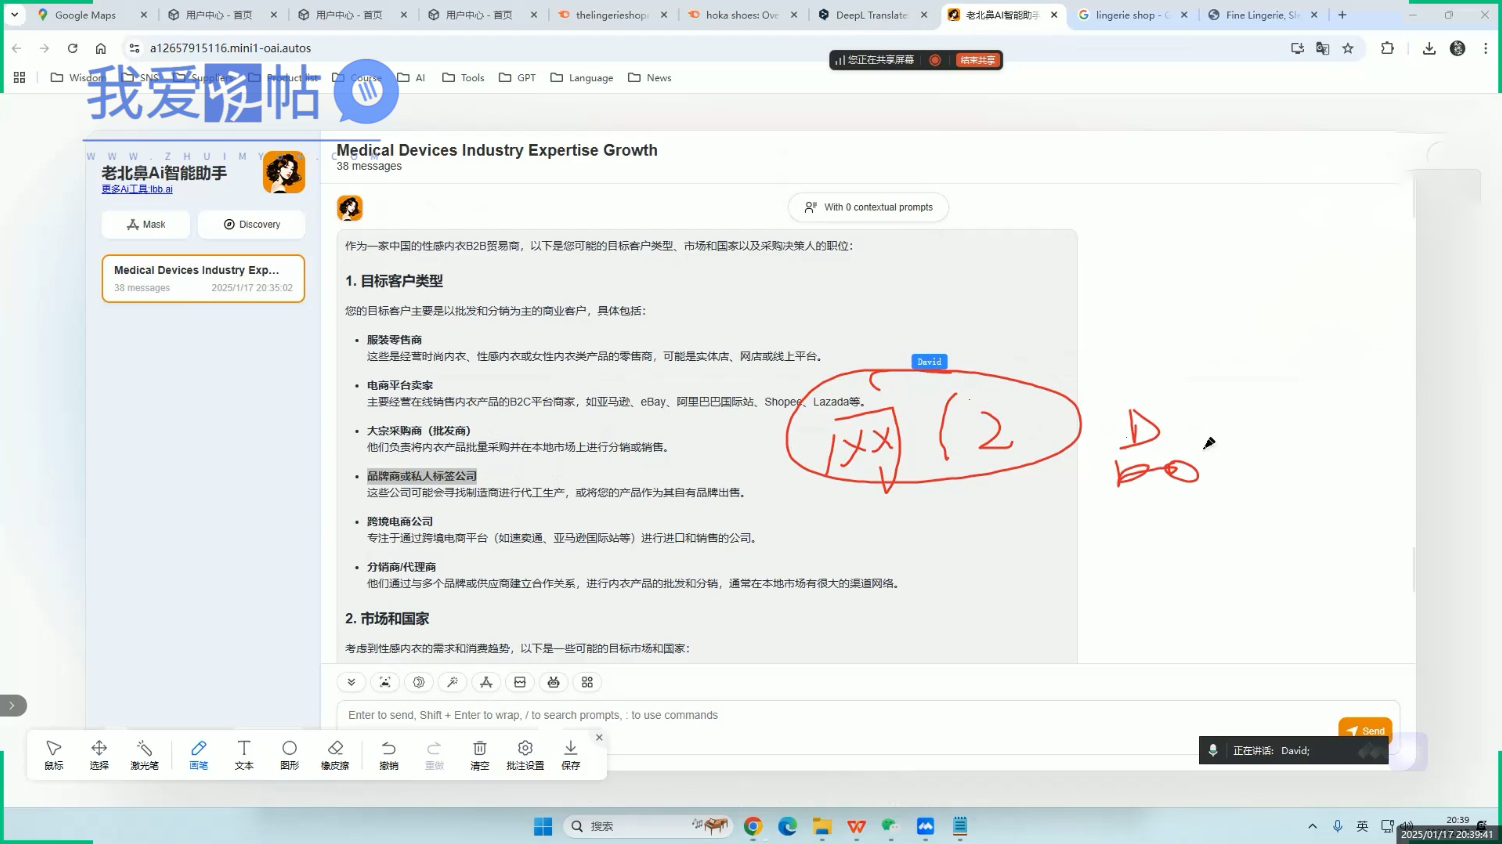This screenshot has height=844, width=1502.
Task: Click the With 0 contextual prompts button
Action: [868, 207]
